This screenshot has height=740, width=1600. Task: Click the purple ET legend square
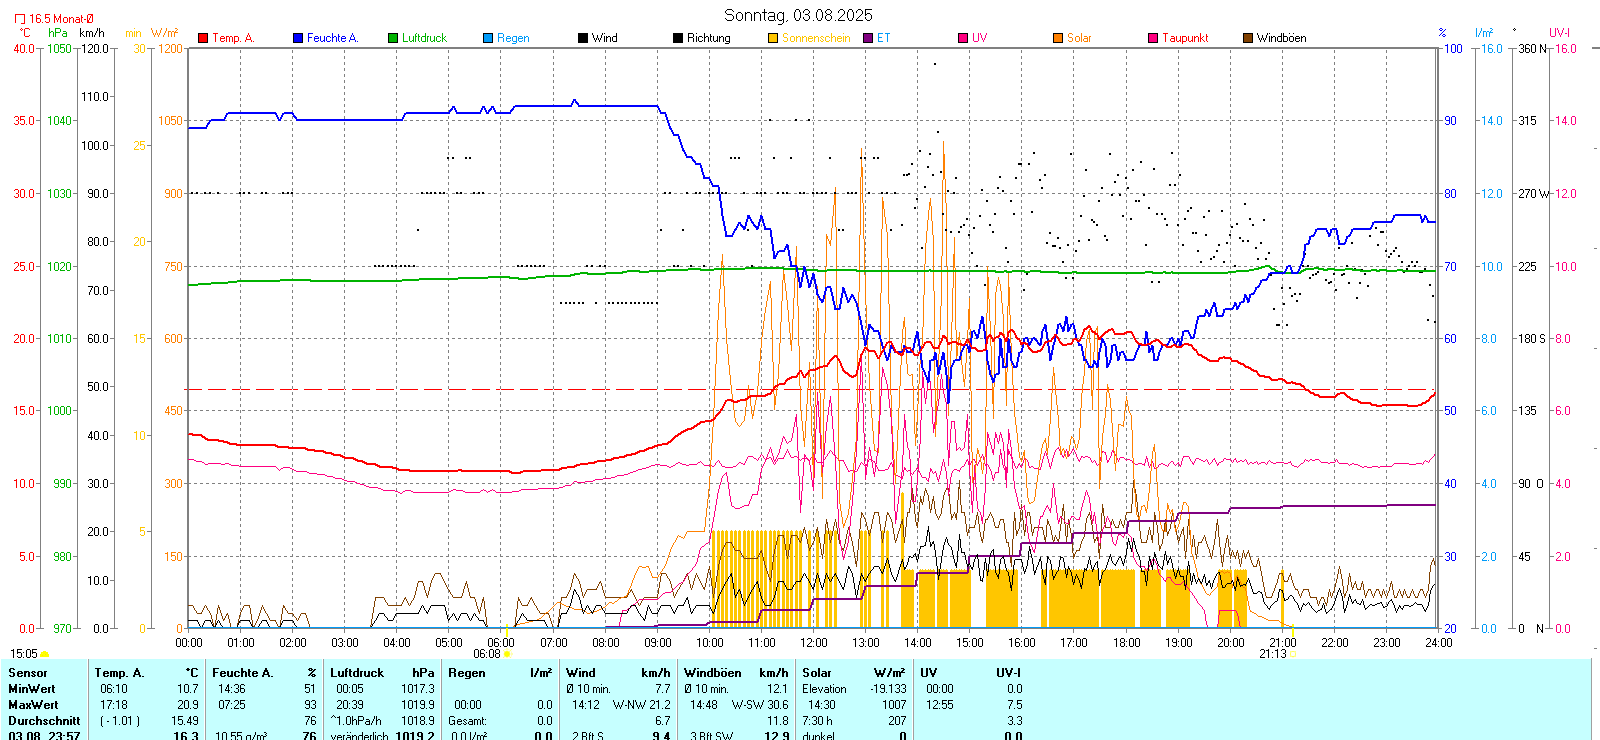[868, 38]
